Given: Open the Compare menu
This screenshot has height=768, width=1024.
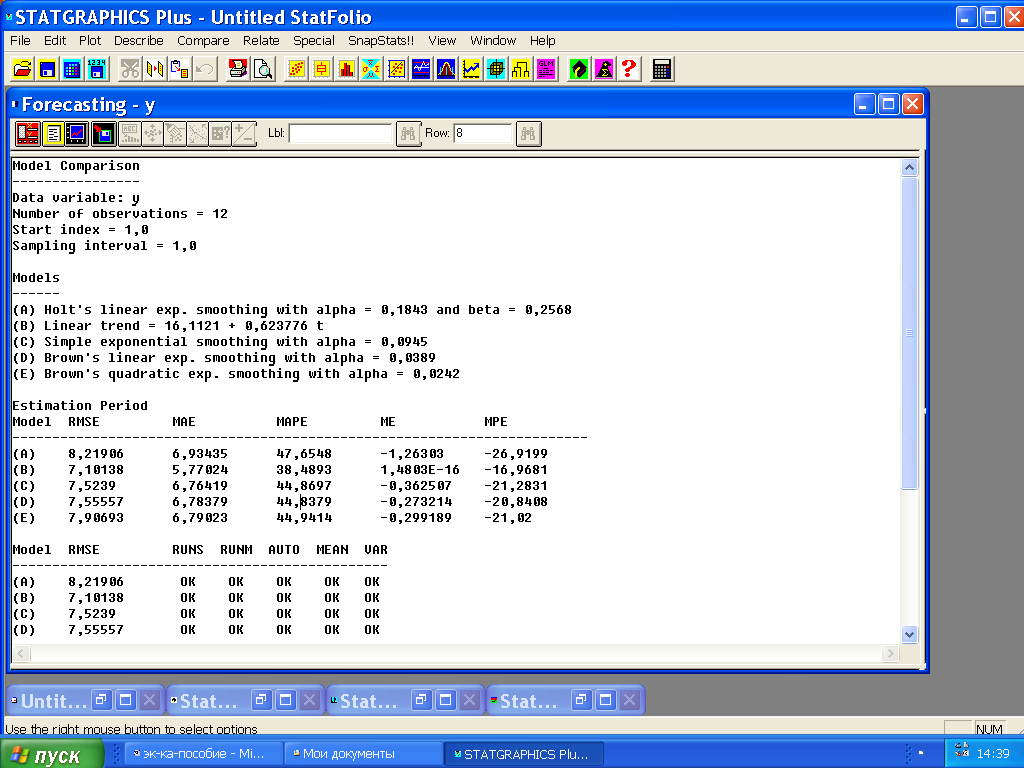Looking at the screenshot, I should pos(203,40).
